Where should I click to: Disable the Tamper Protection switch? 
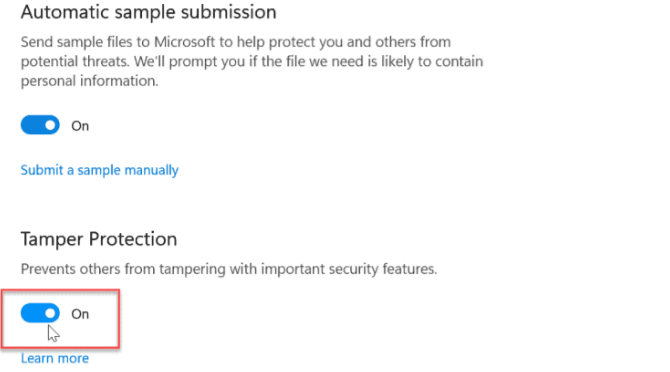(40, 313)
